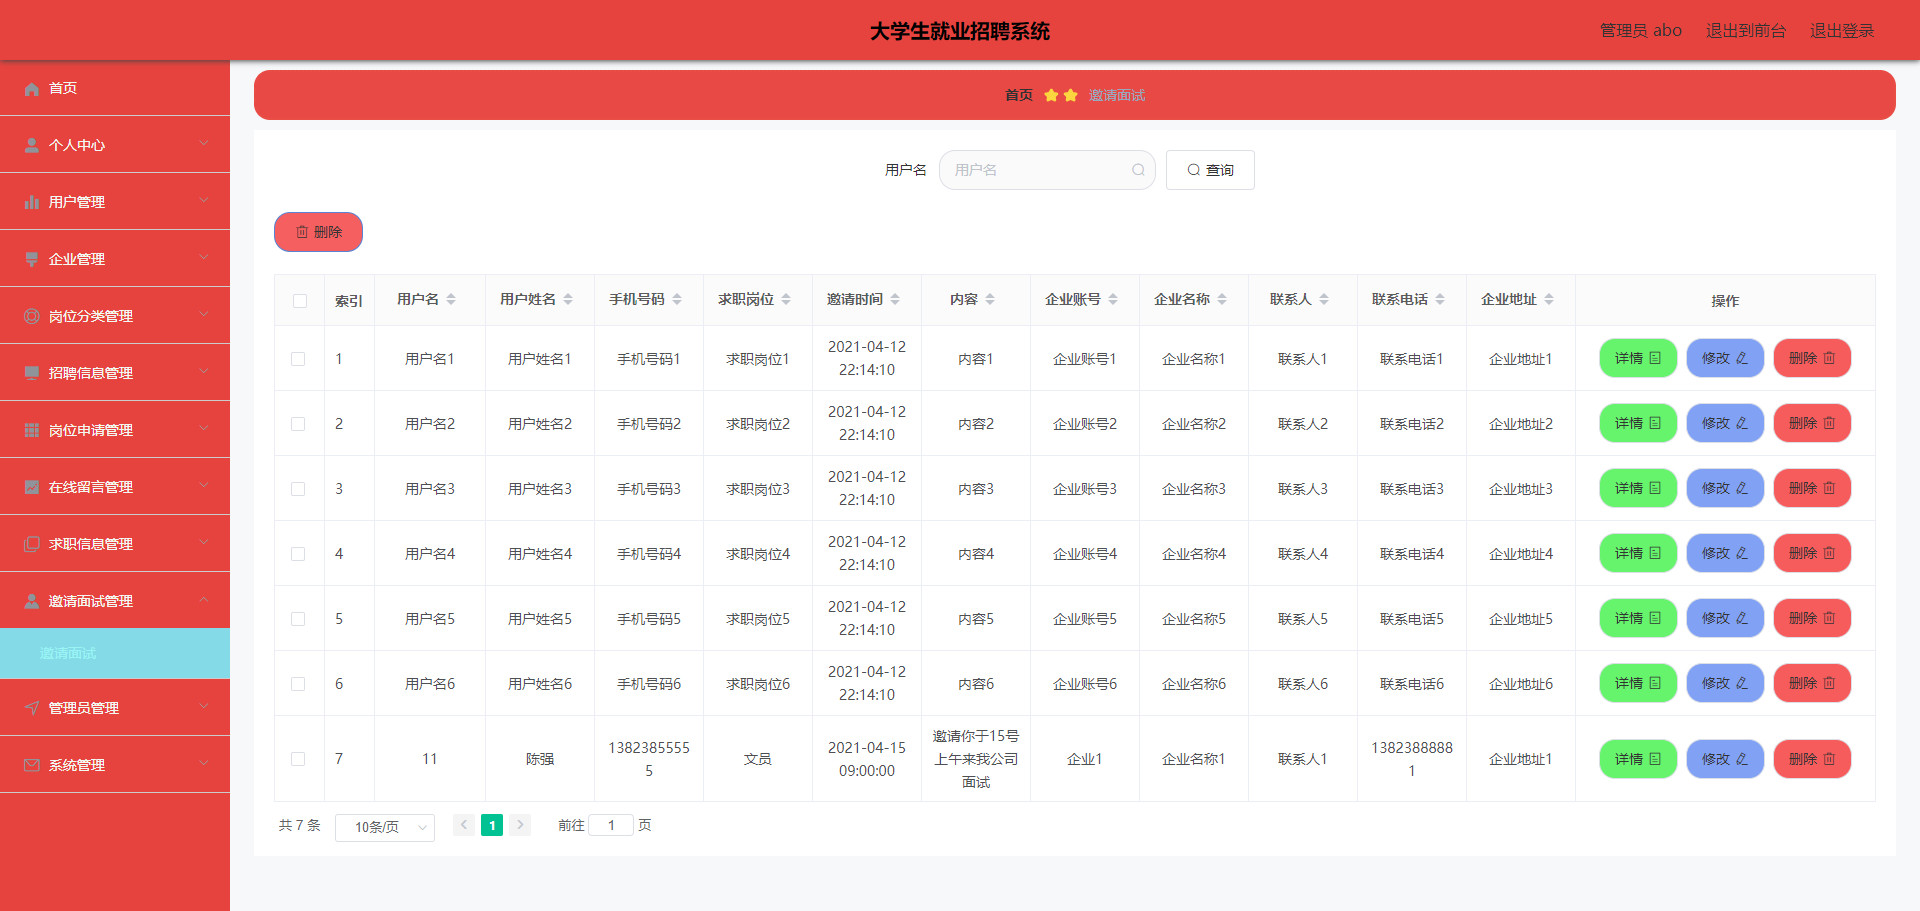Image resolution: width=1920 pixels, height=911 pixels.
Task: Expand the 个人中心 menu chevron
Action: [204, 144]
